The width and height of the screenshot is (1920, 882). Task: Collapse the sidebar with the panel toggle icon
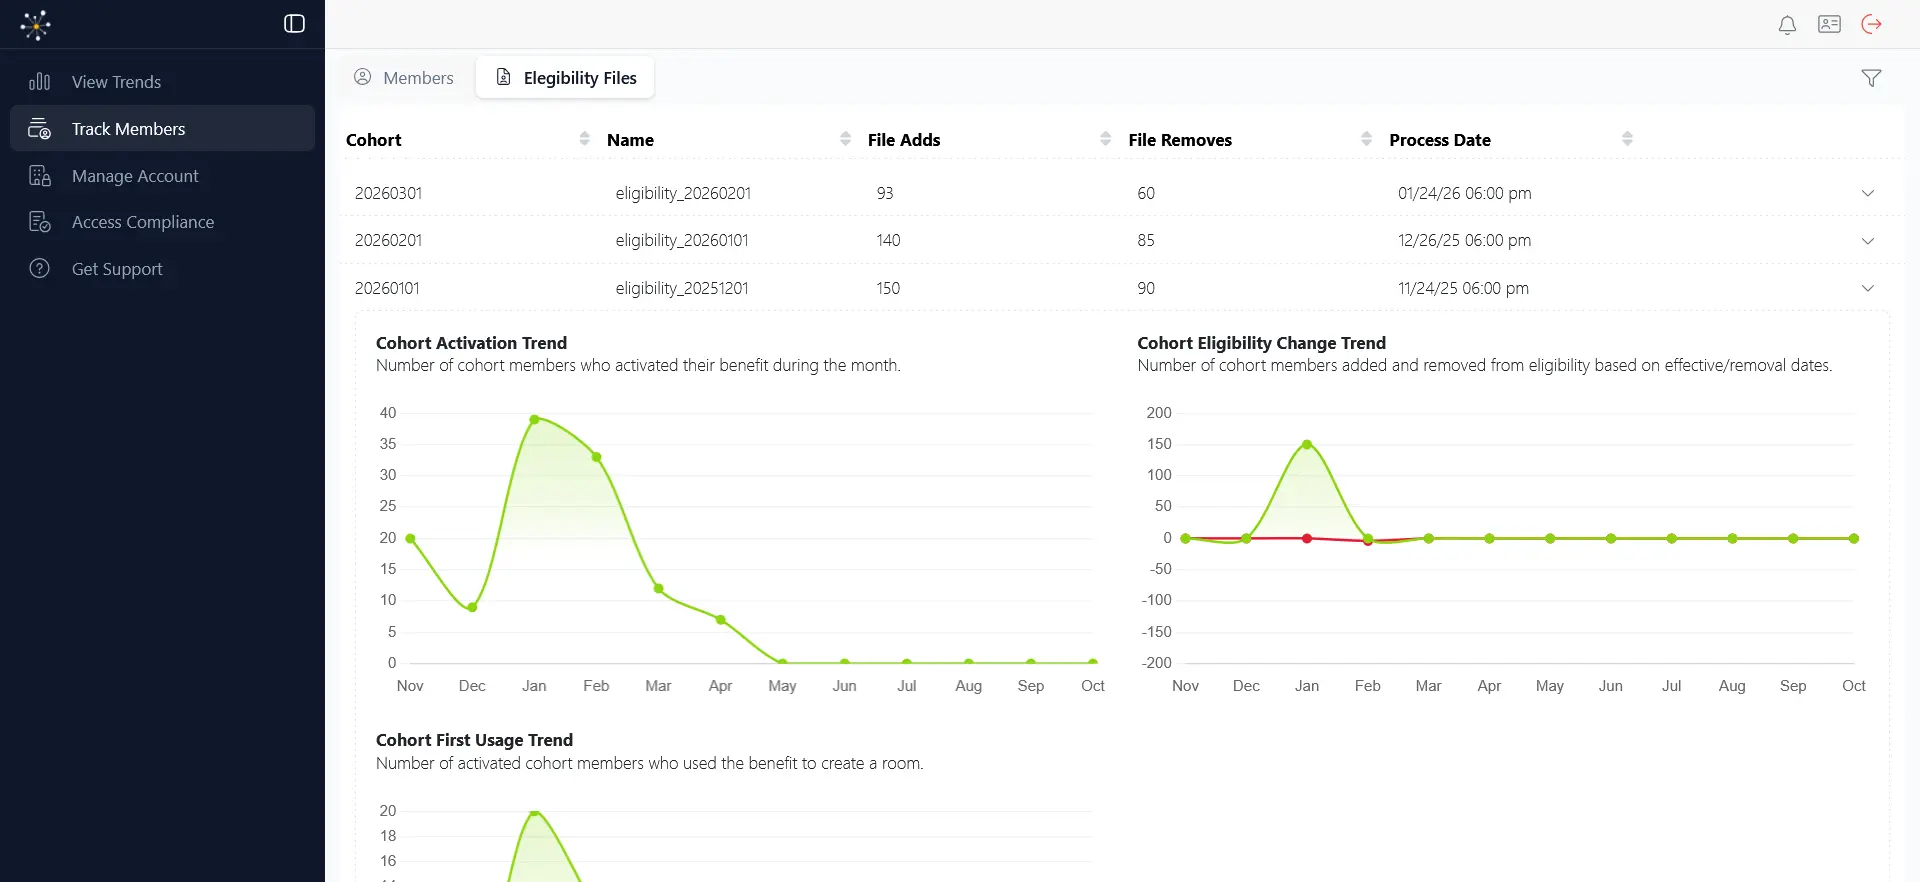[294, 24]
